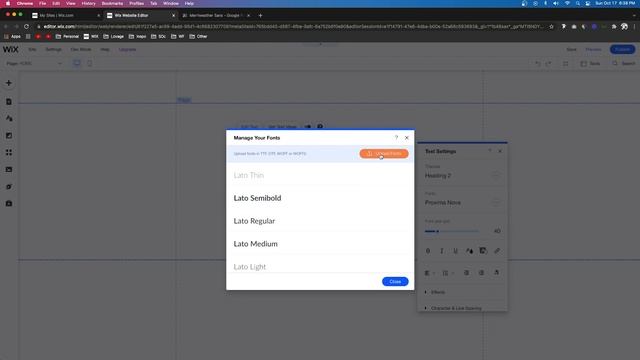Image resolution: width=640 pixels, height=360 pixels.
Task: Open the text highlight color icon
Action: pos(483,251)
